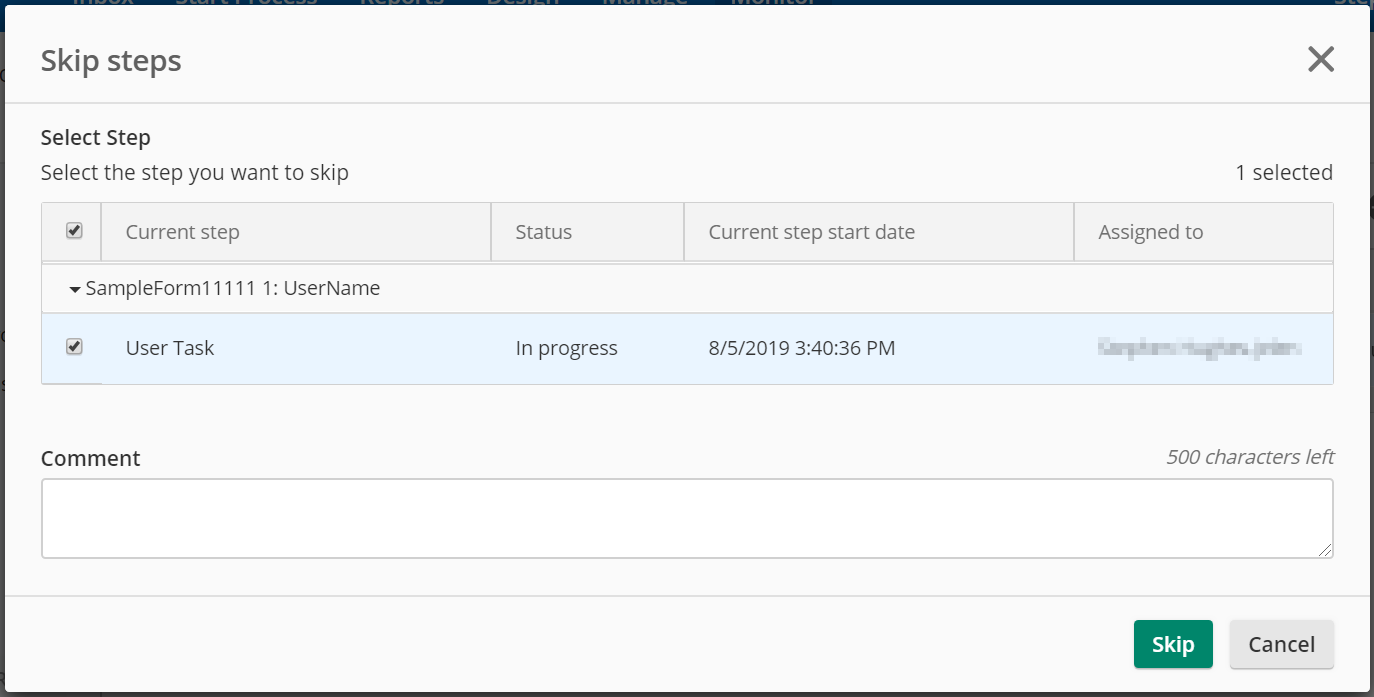Click the Cancel button
Screen dimensions: 1374x697
tap(1281, 644)
